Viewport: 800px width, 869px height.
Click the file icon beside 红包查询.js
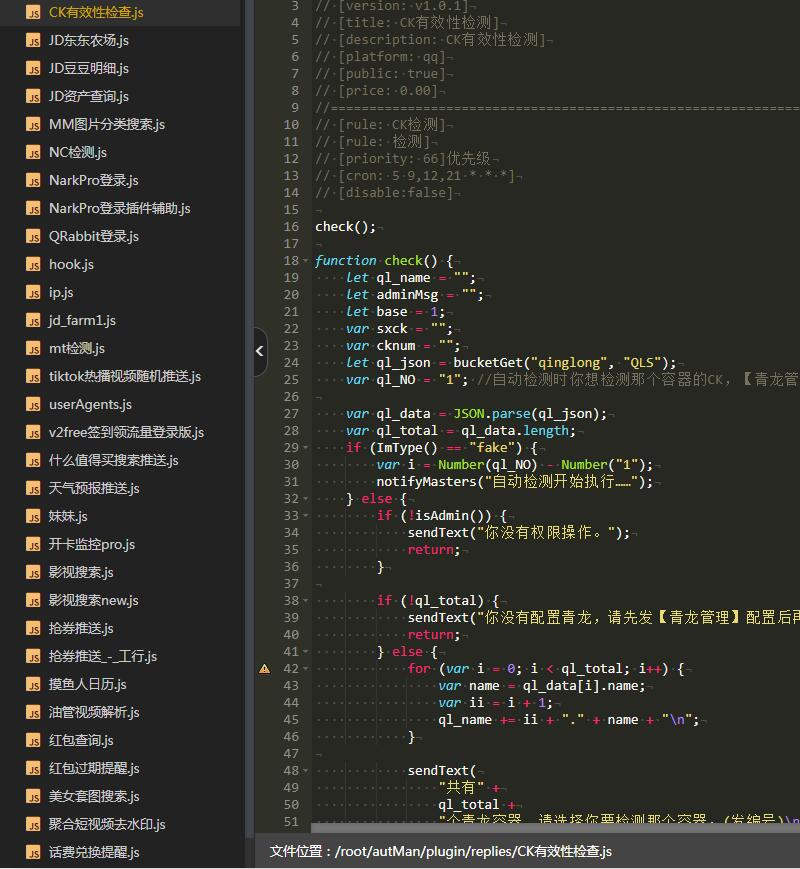[x=32, y=741]
